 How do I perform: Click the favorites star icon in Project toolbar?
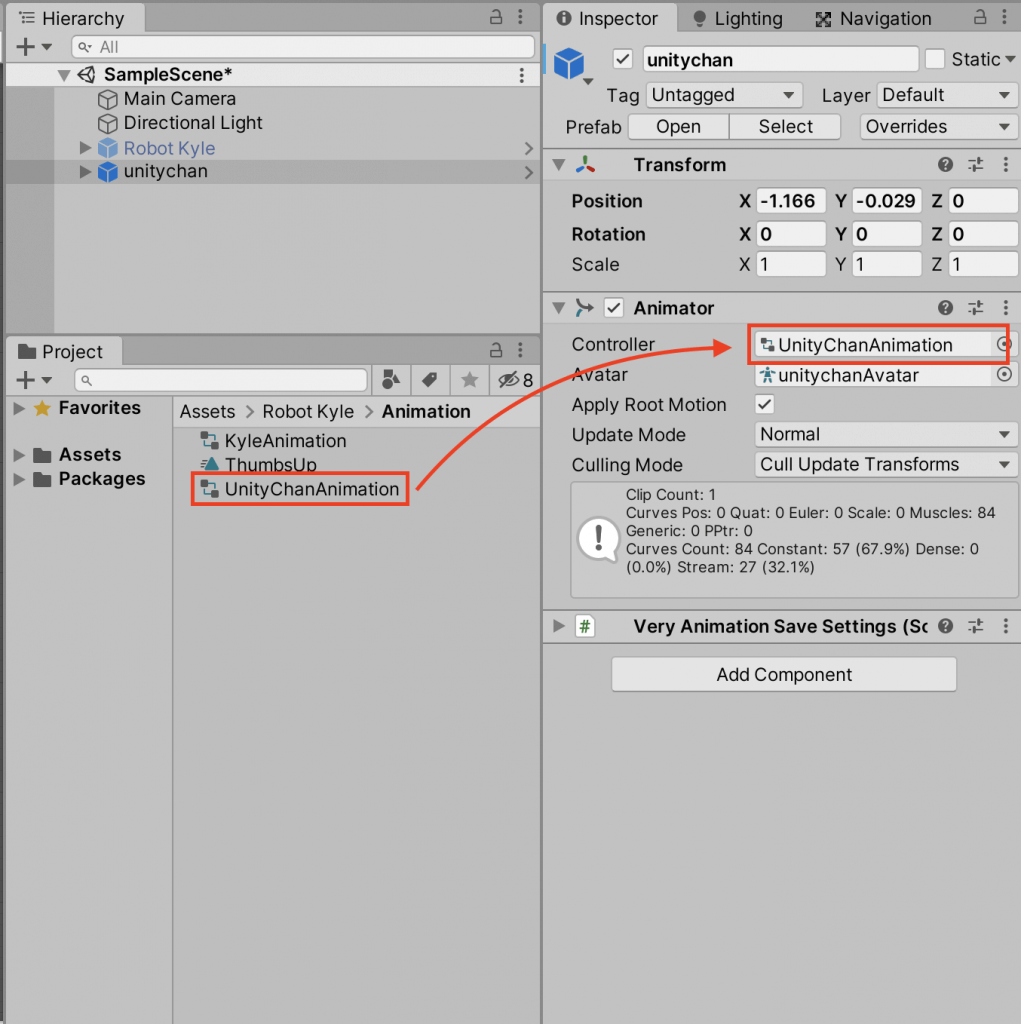tap(468, 380)
